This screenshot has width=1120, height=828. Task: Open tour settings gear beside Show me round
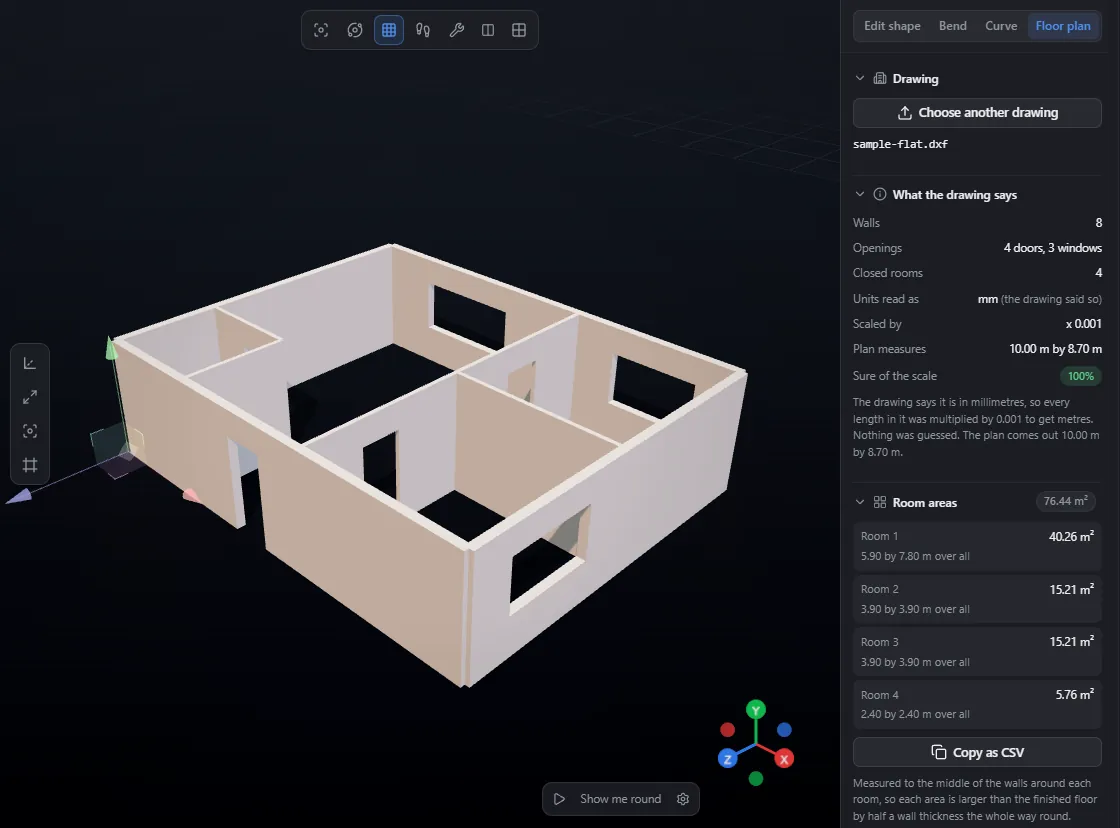683,799
